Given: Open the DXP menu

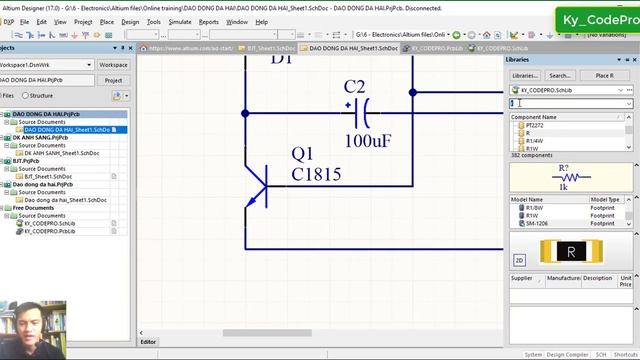Looking at the screenshot, I should coord(8,22).
